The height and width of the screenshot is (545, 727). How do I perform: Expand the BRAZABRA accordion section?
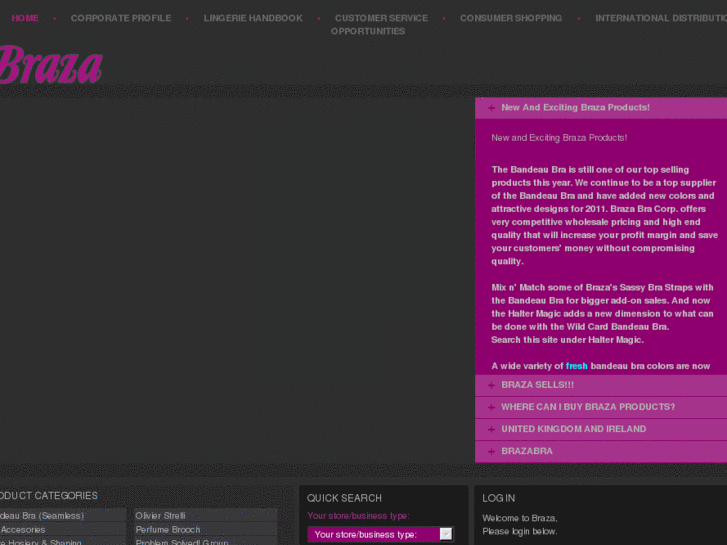click(601, 451)
